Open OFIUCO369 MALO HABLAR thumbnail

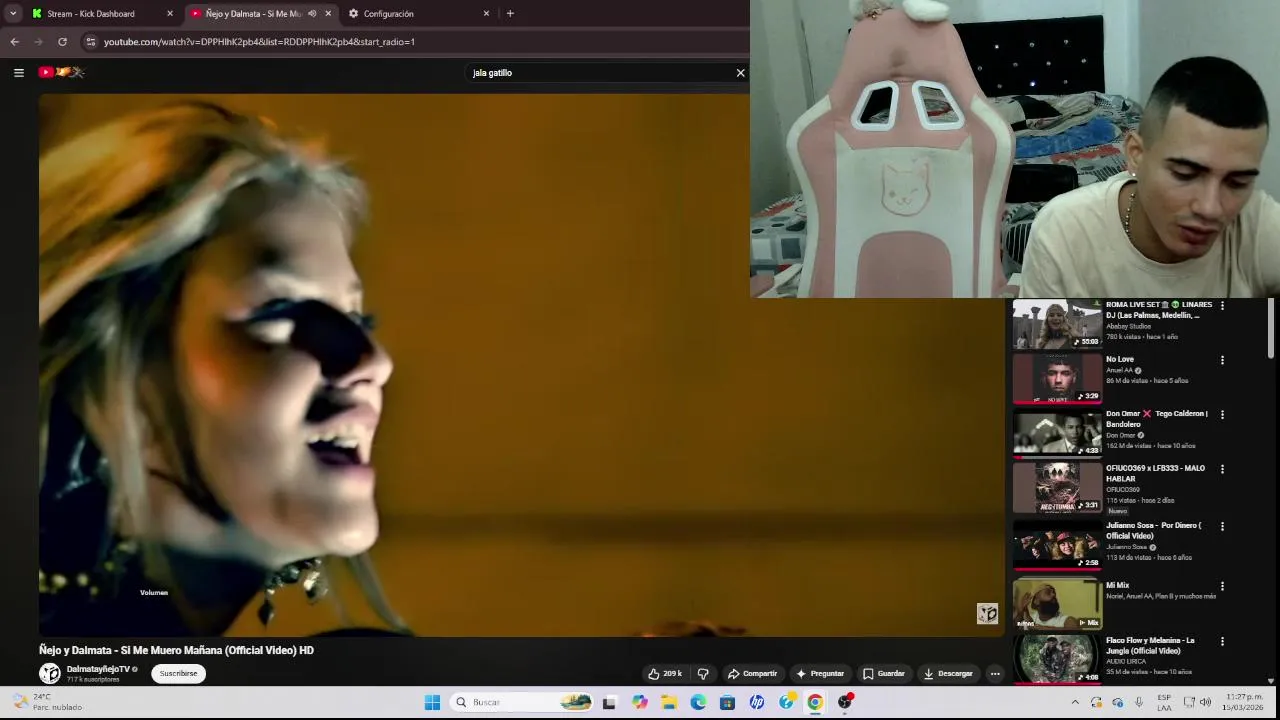(1057, 487)
